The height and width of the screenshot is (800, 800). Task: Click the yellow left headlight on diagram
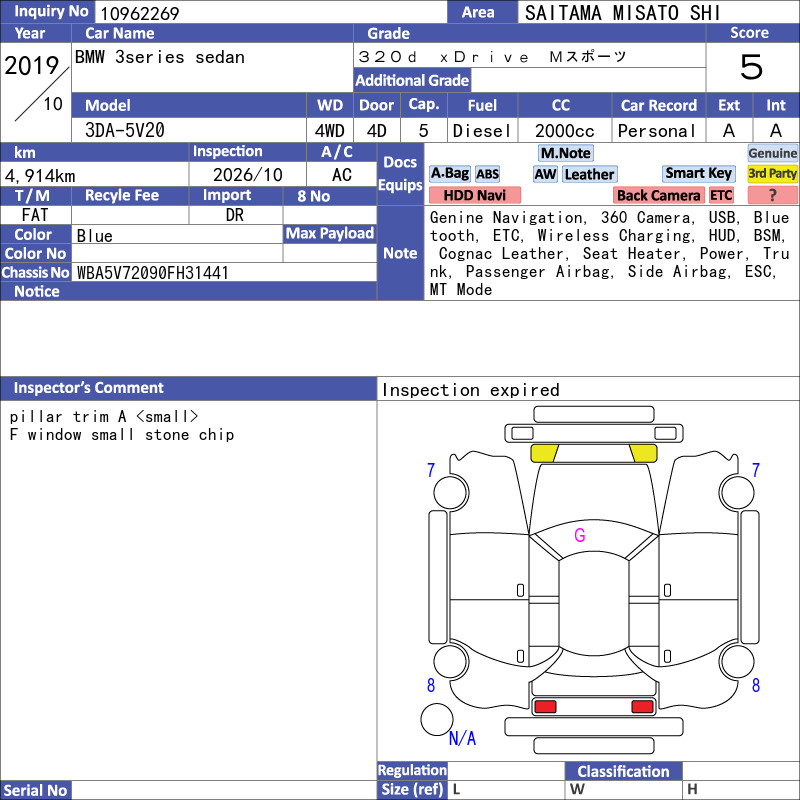point(544,453)
